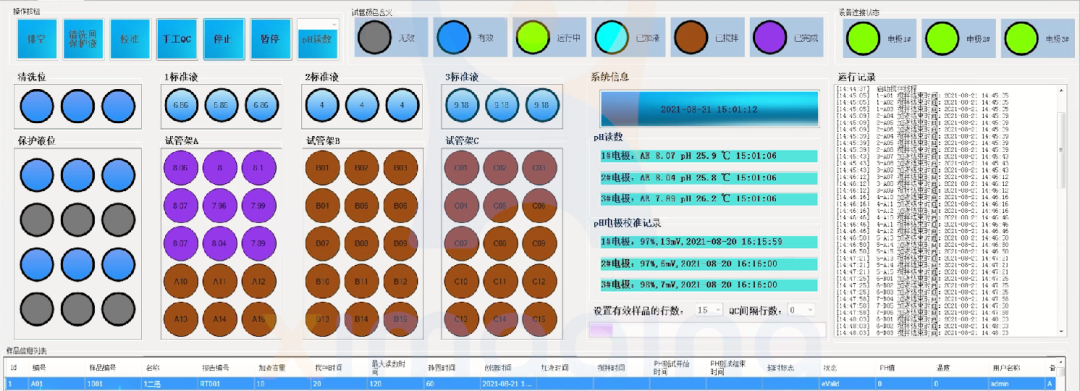Select tube A13 in rack A
The height and width of the screenshot is (391, 1080).
click(181, 319)
